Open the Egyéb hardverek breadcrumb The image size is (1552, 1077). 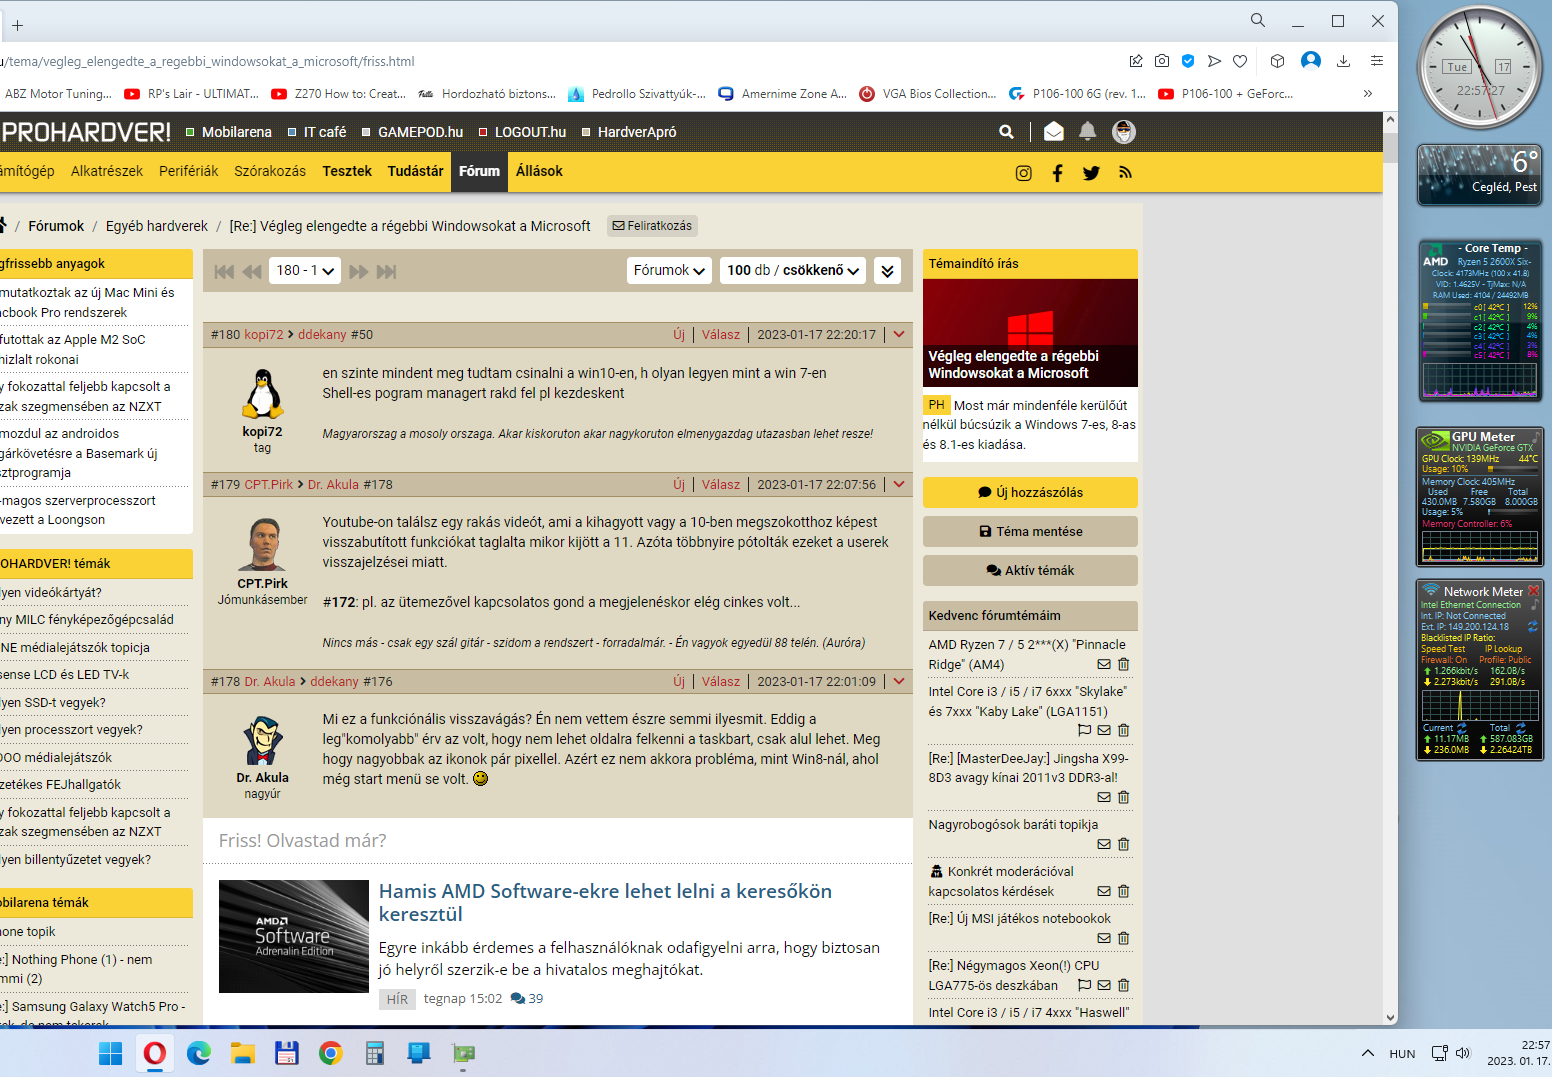coord(157,226)
